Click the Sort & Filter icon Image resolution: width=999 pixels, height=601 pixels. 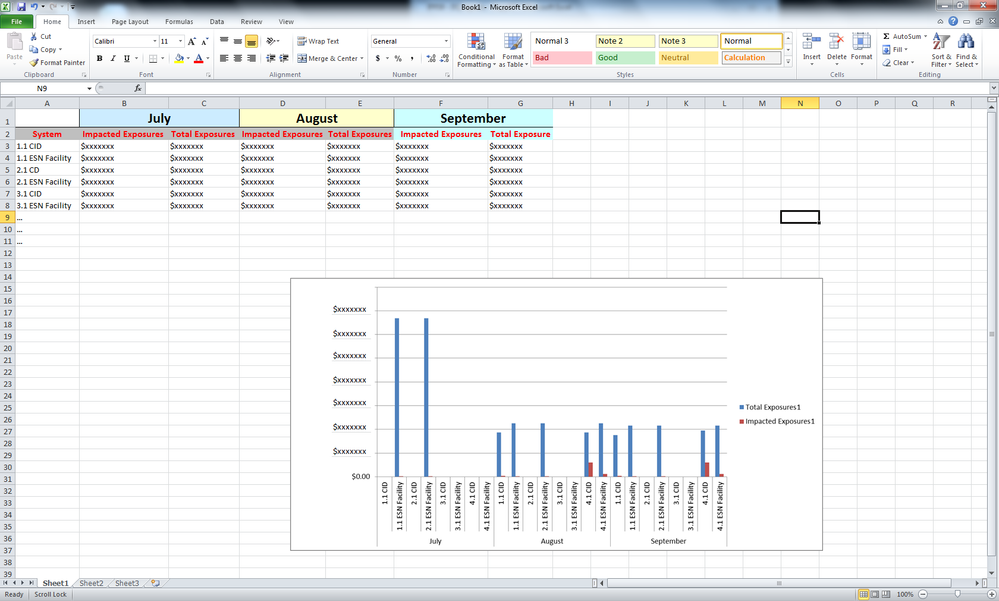pyautogui.click(x=941, y=42)
